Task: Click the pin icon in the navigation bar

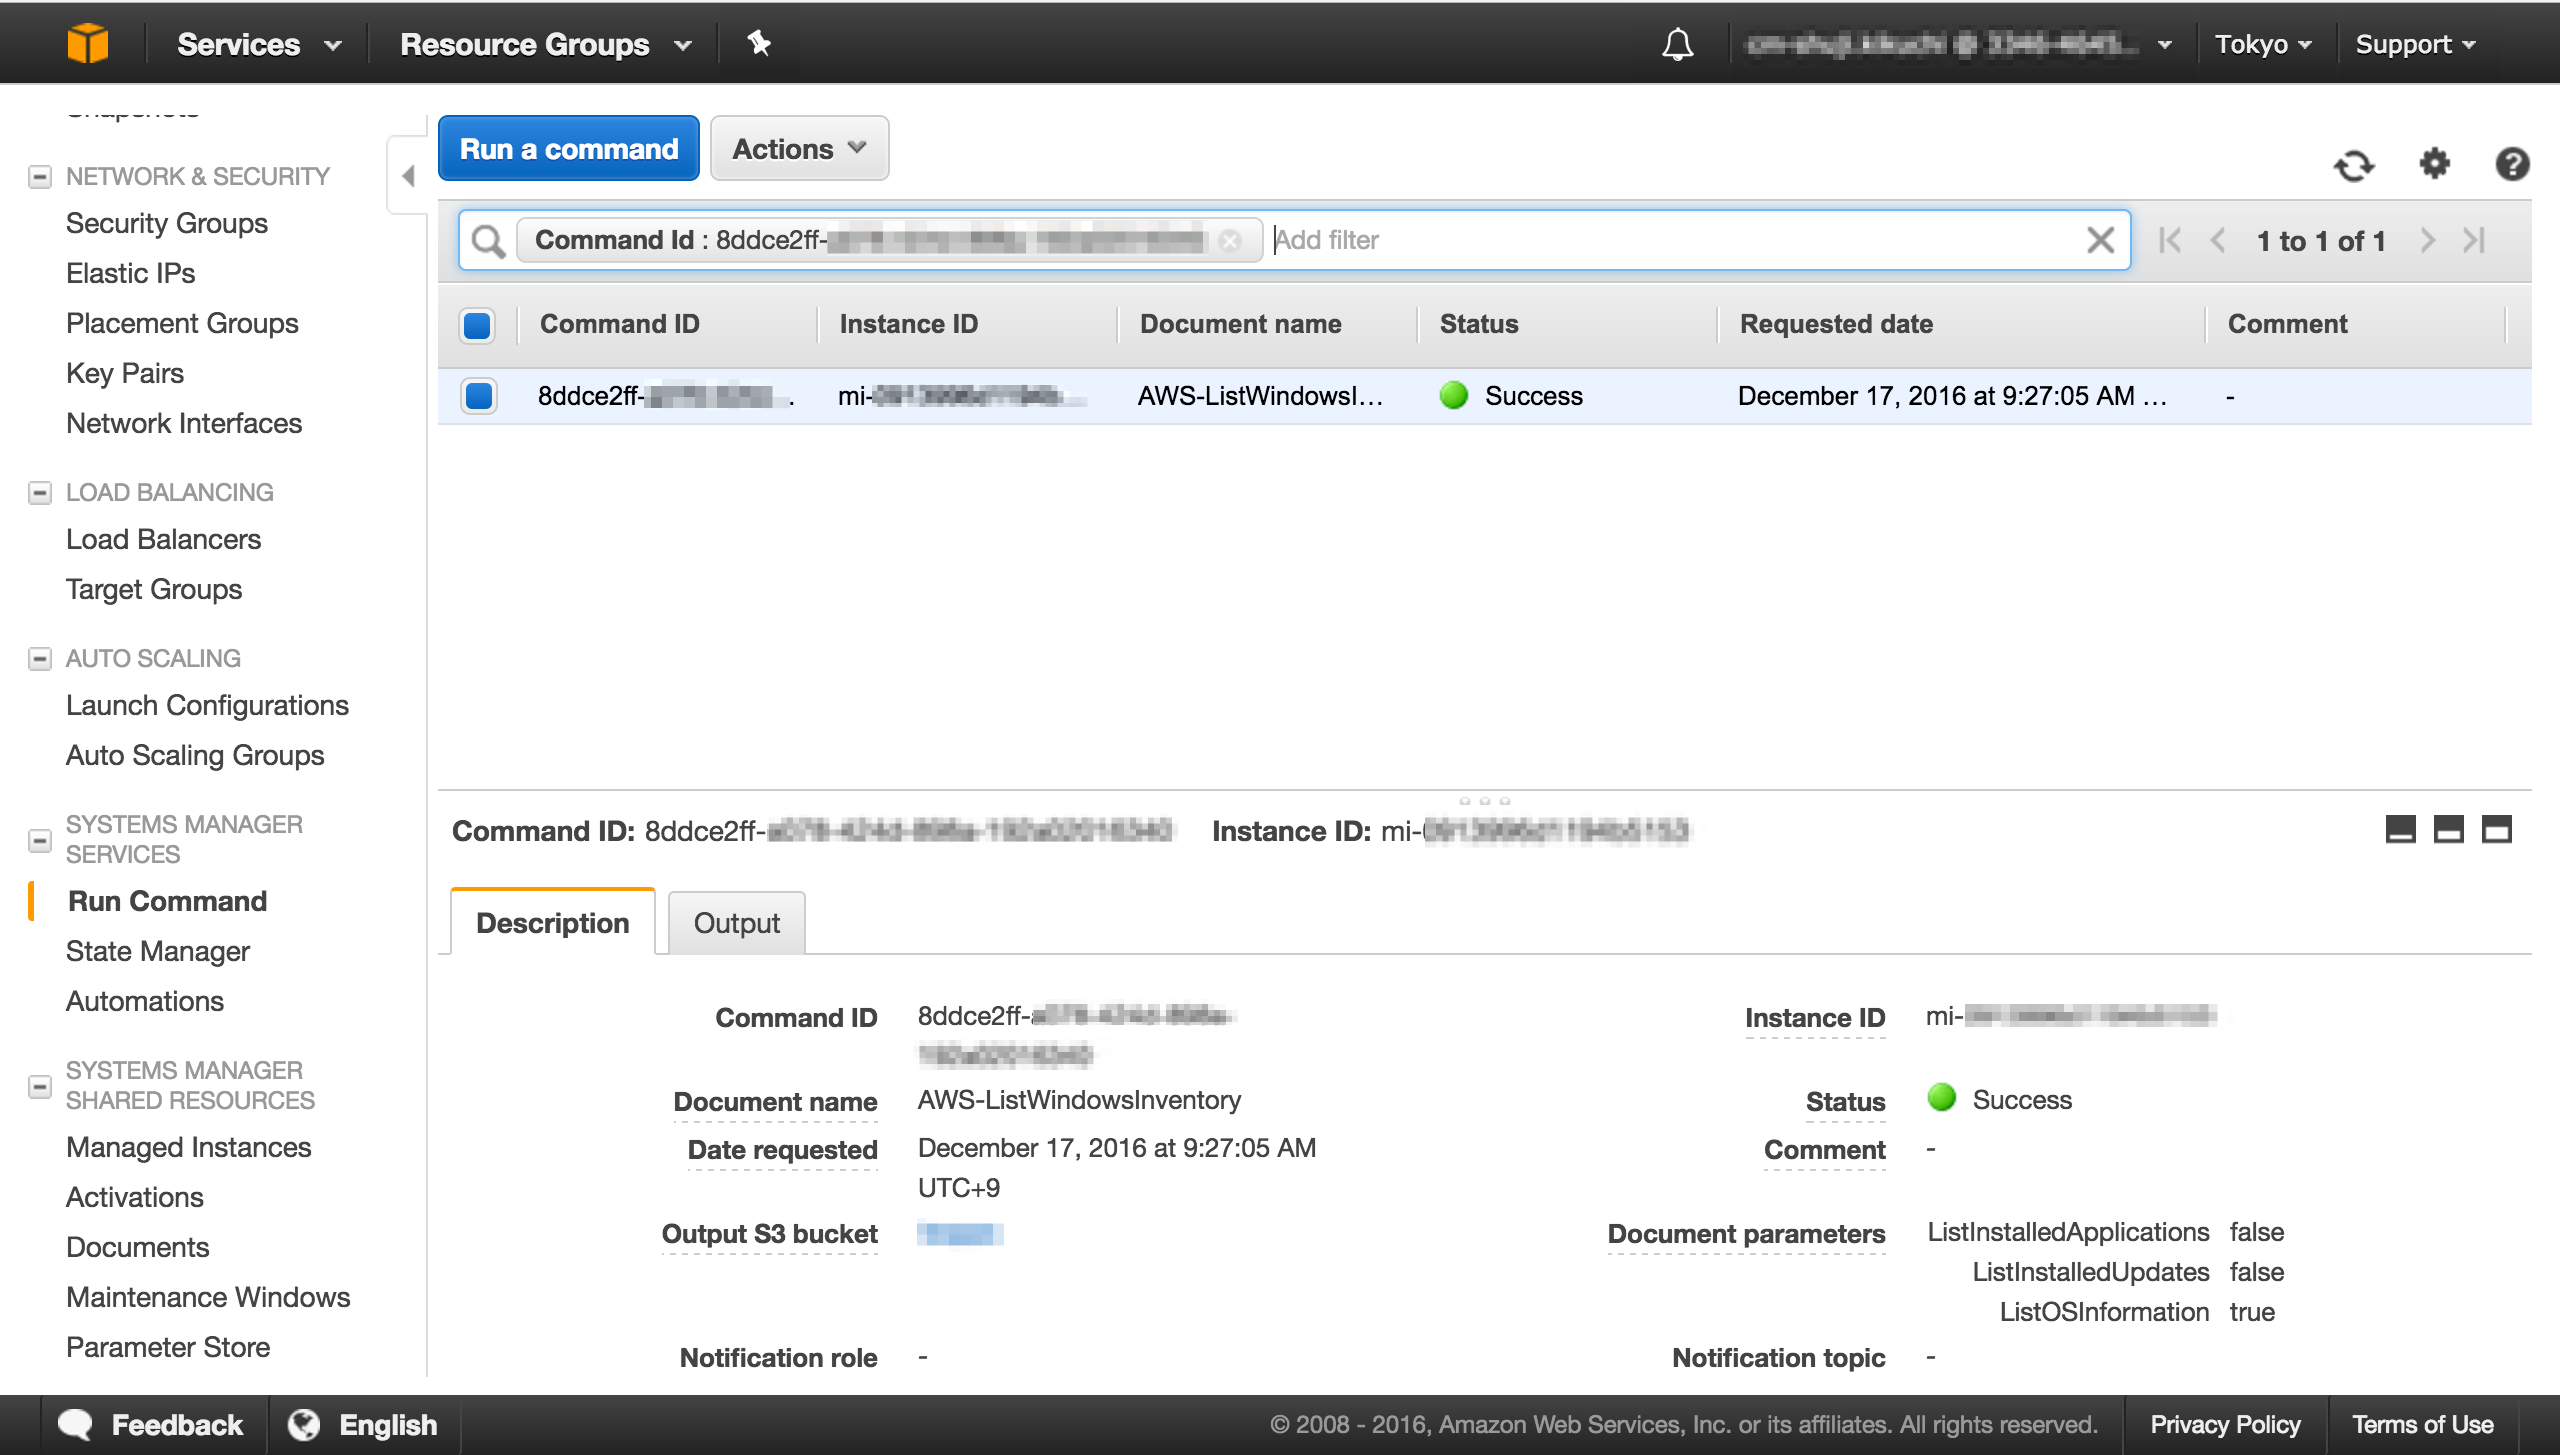Action: 760,43
